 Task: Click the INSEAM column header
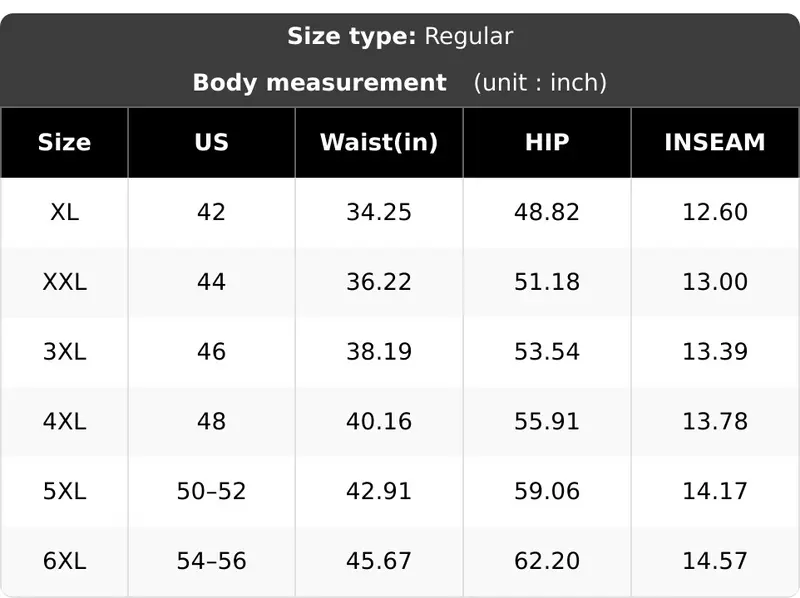(715, 142)
